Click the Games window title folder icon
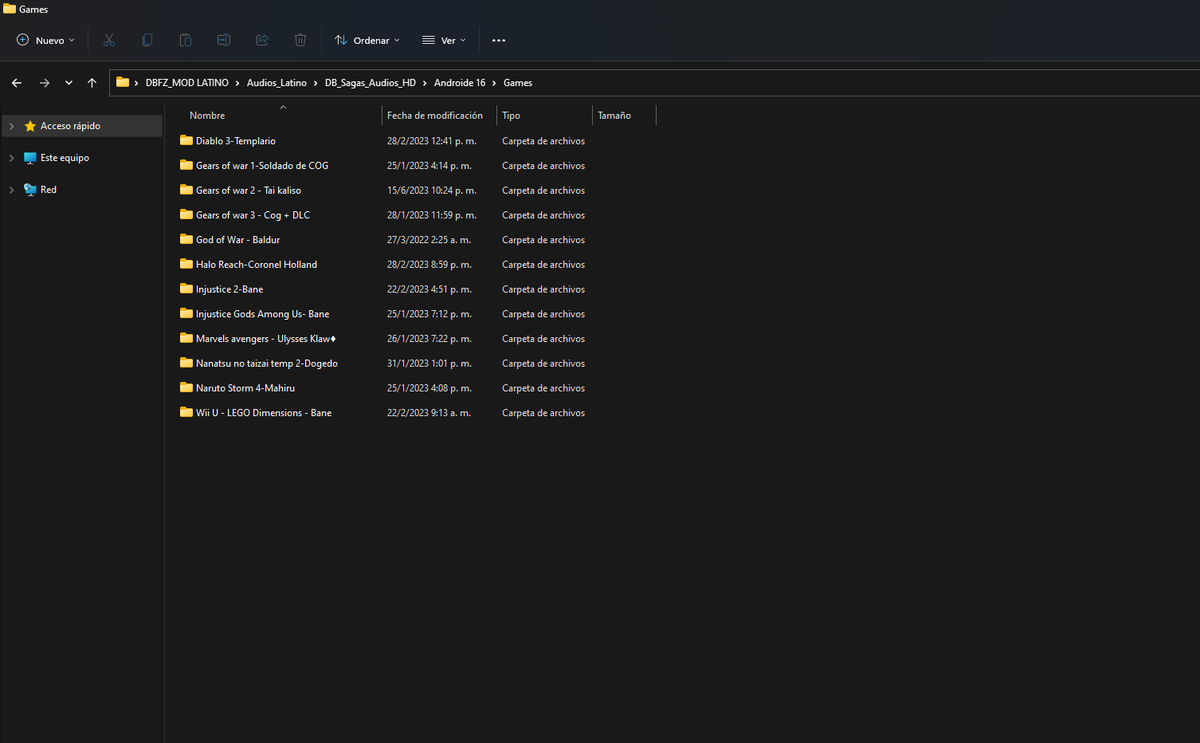 9,9
